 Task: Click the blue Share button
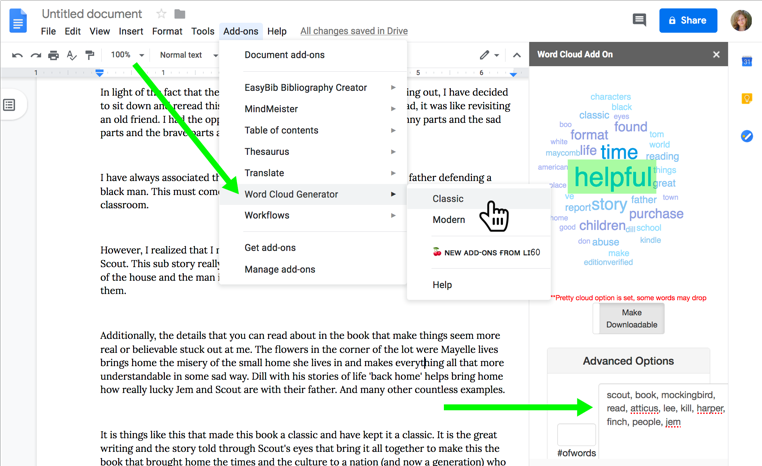(688, 20)
